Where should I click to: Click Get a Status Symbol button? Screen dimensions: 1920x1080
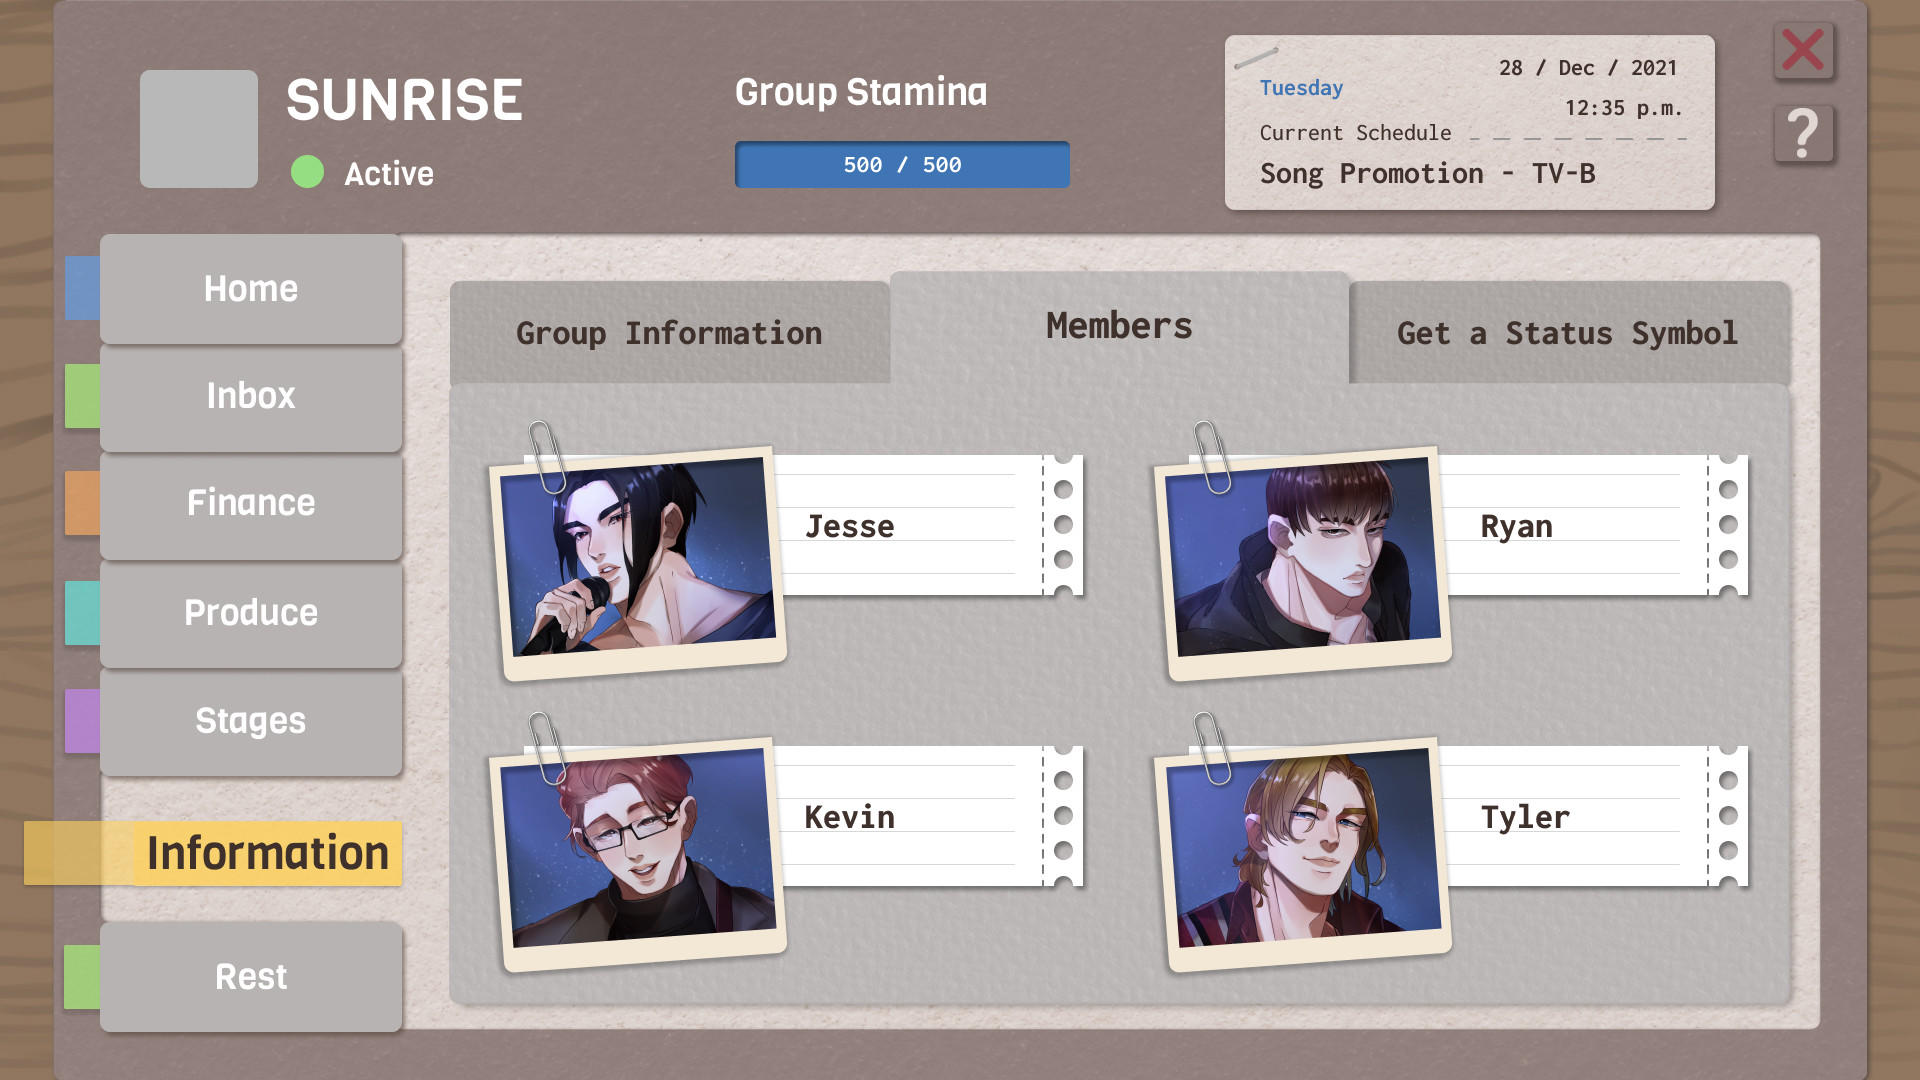[1567, 334]
